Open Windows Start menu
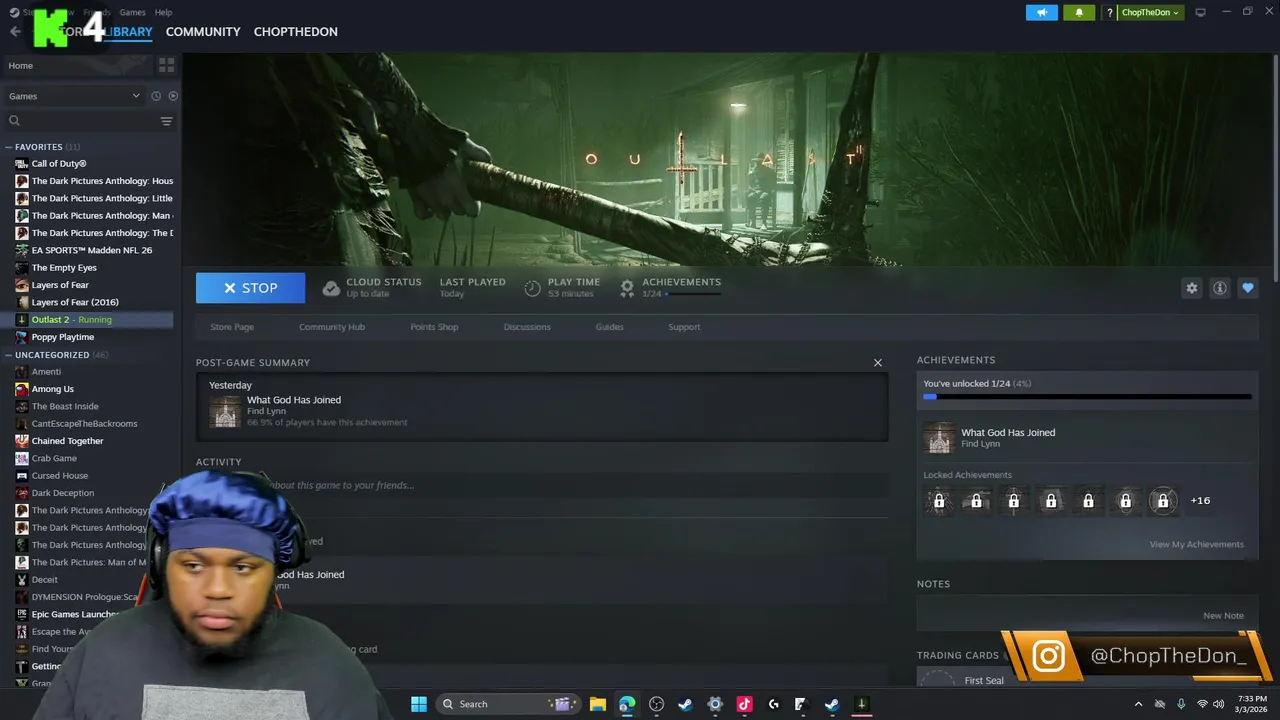Viewport: 1280px width, 720px height. pyautogui.click(x=419, y=704)
